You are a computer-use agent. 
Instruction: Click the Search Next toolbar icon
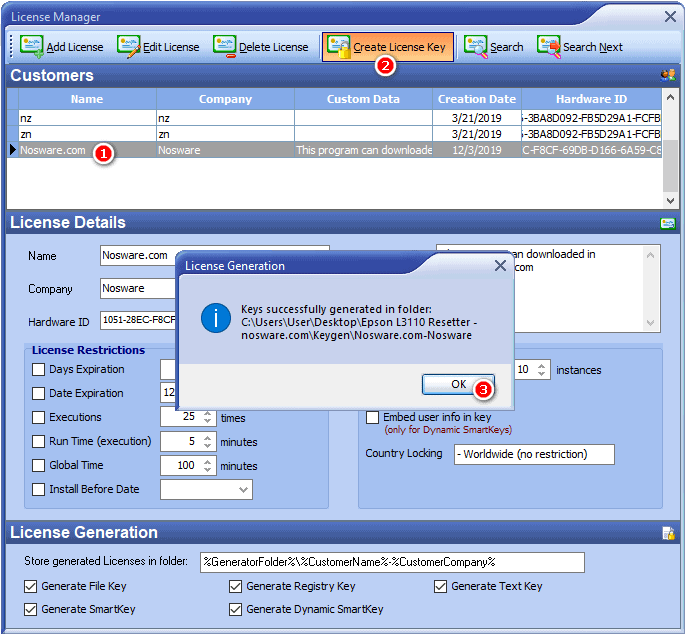pos(549,47)
